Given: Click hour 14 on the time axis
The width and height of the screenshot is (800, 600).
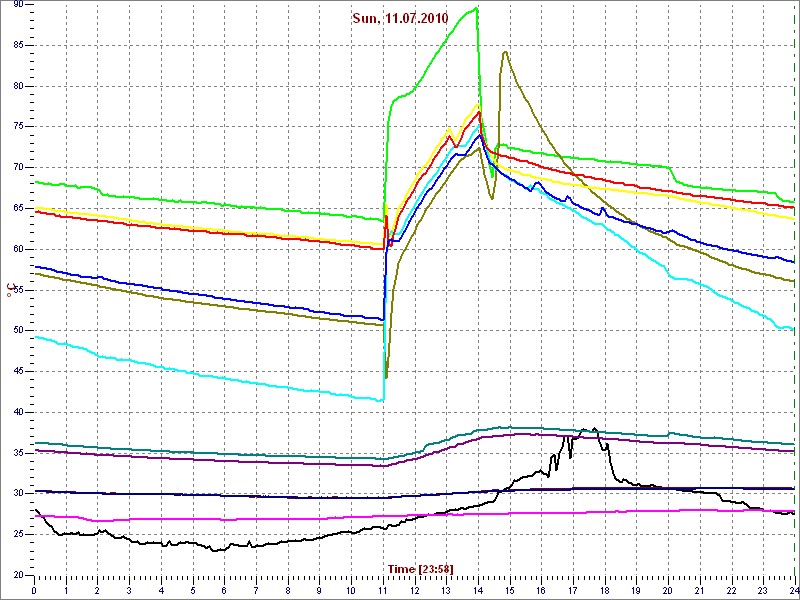Looking at the screenshot, I should click(x=478, y=590).
